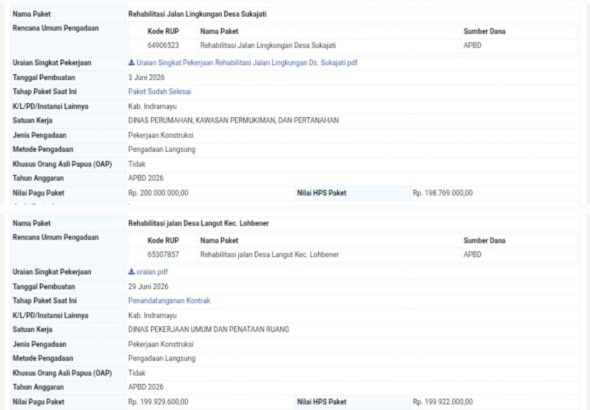Click download icon beside Sukajati uraian PDF

[131, 62]
